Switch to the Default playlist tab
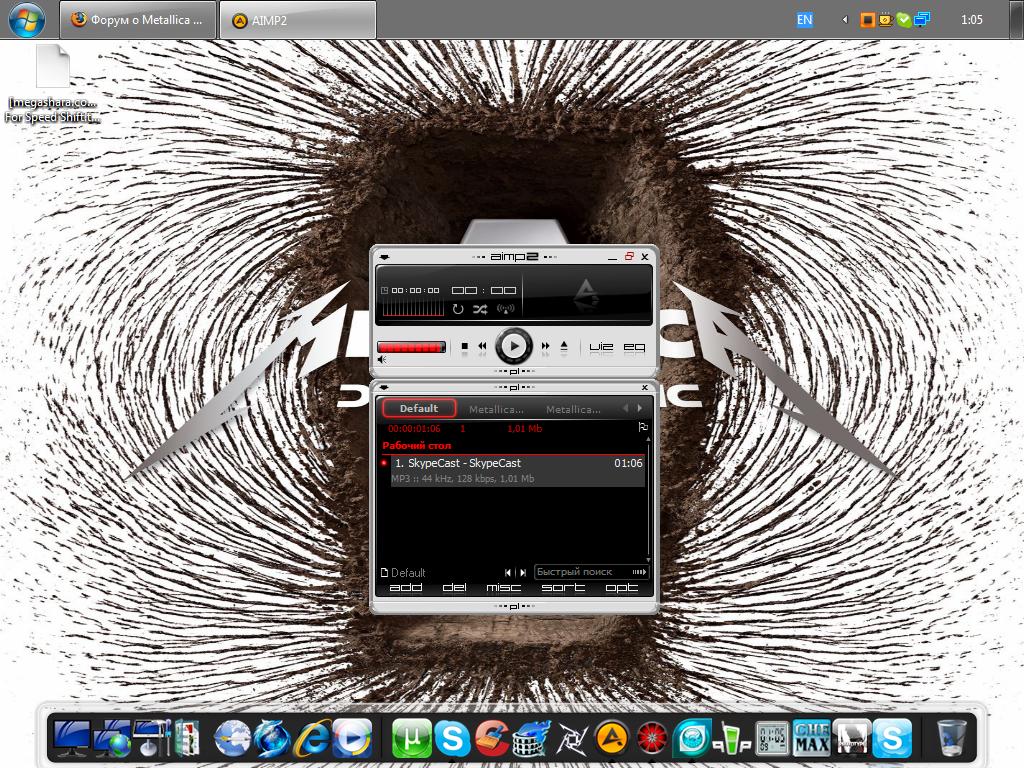The width and height of the screenshot is (1024, 768). (419, 408)
